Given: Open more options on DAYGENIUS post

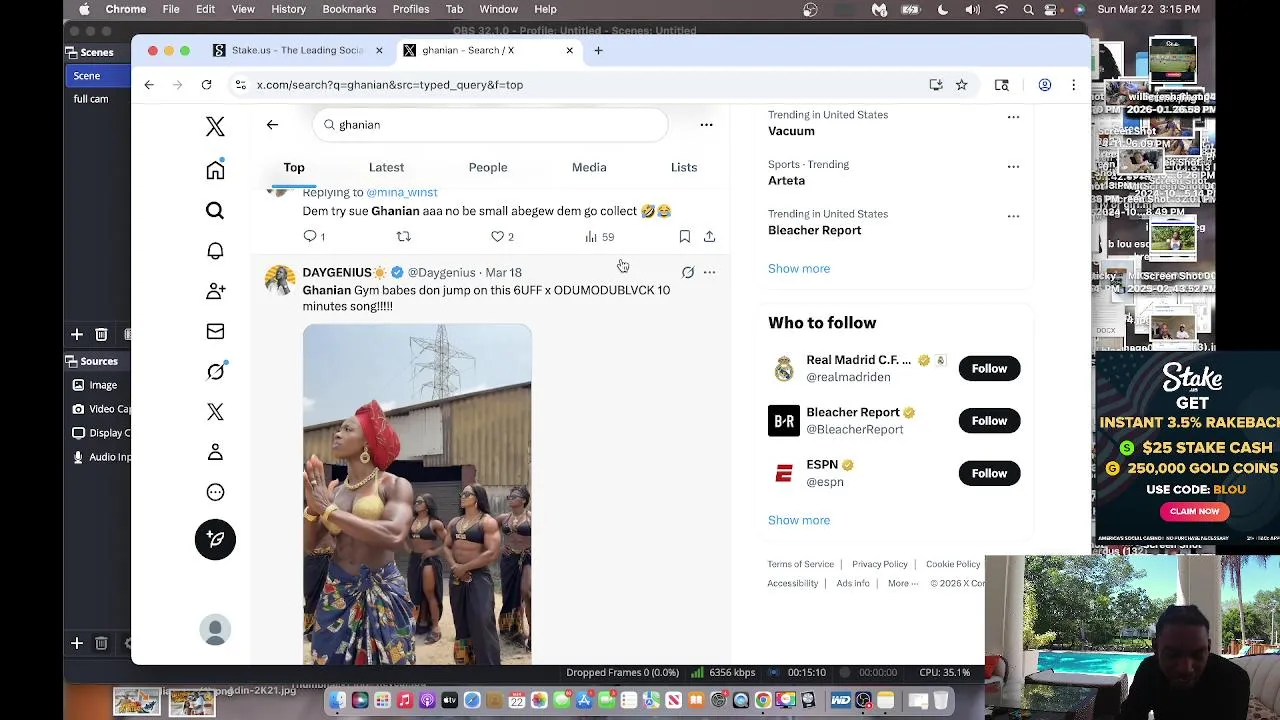Looking at the screenshot, I should [x=709, y=272].
